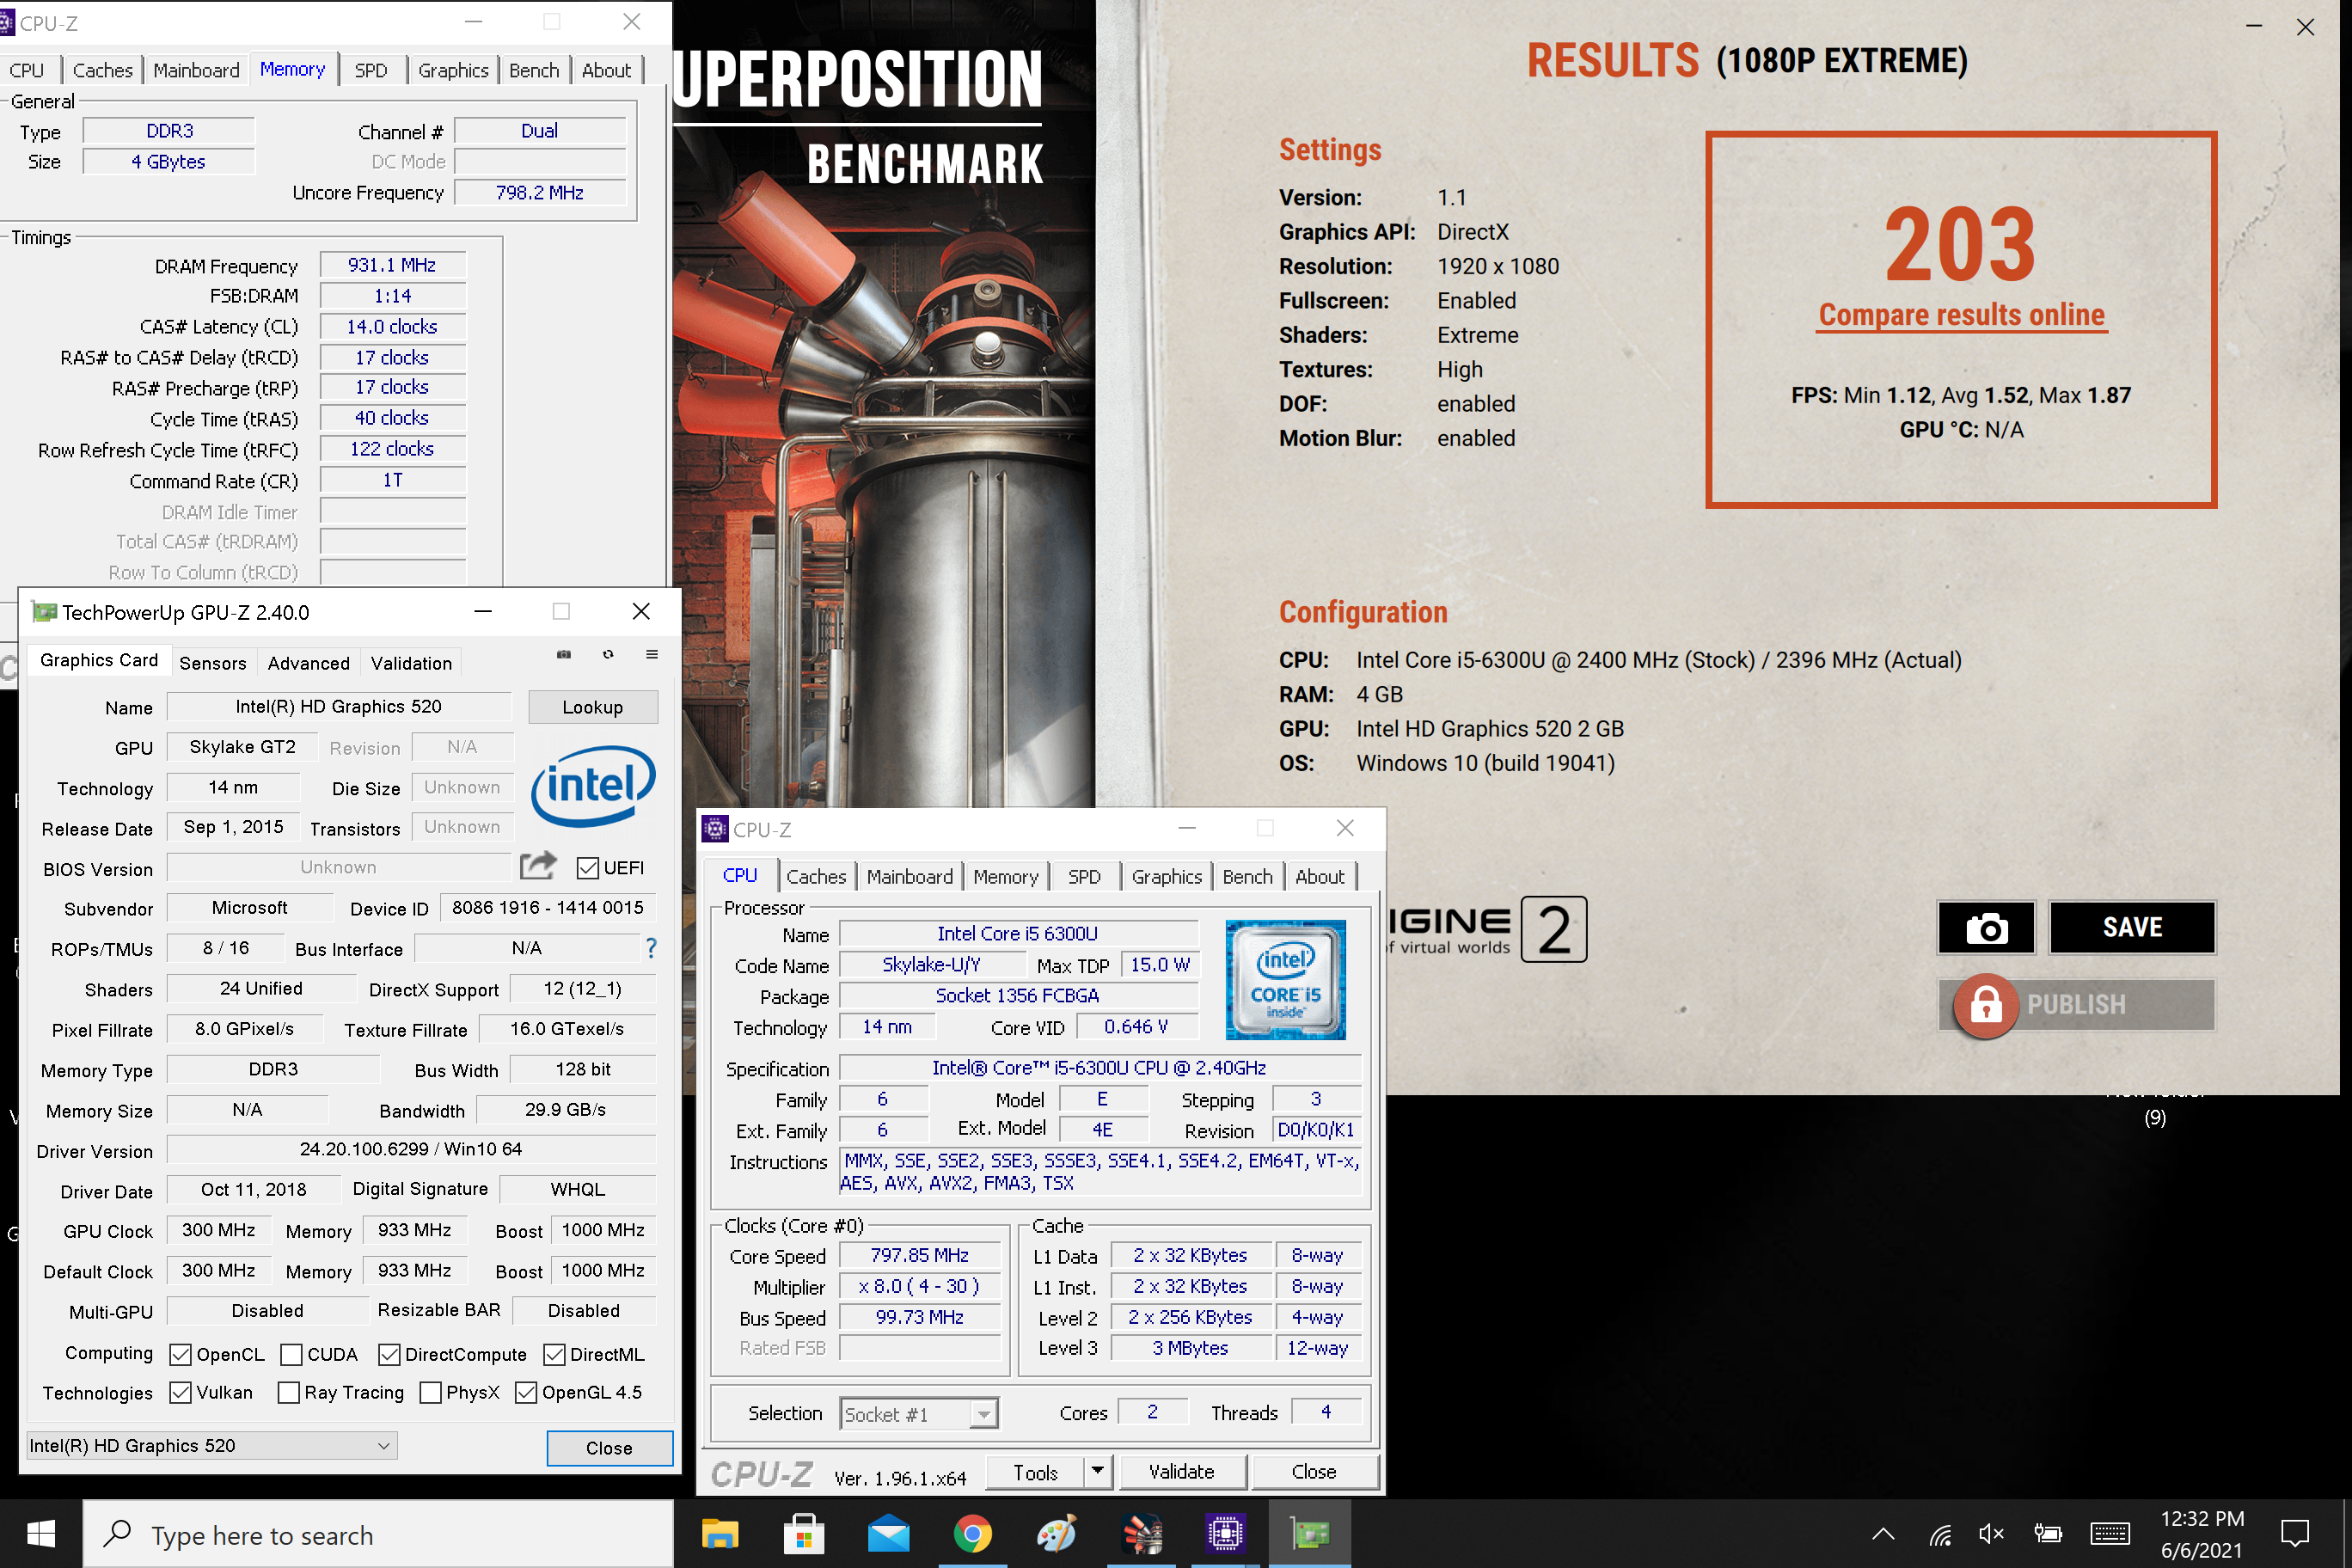Click the Lookup button in GPU-Z

pyautogui.click(x=593, y=707)
